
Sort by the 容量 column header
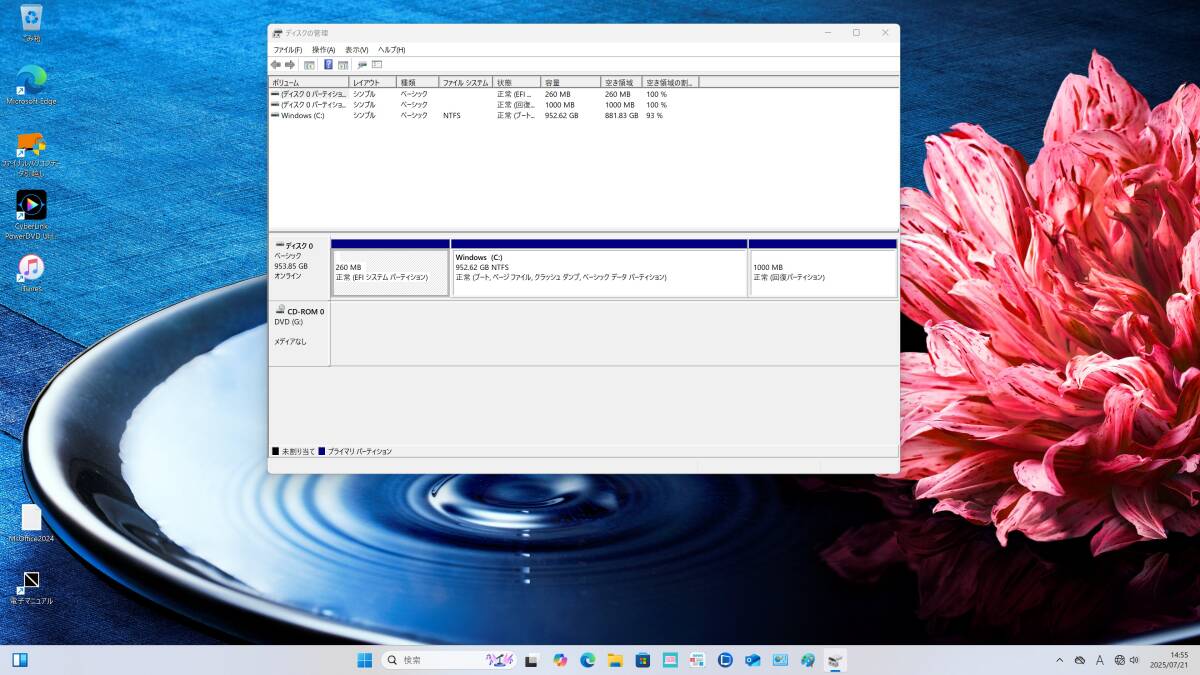coord(571,82)
